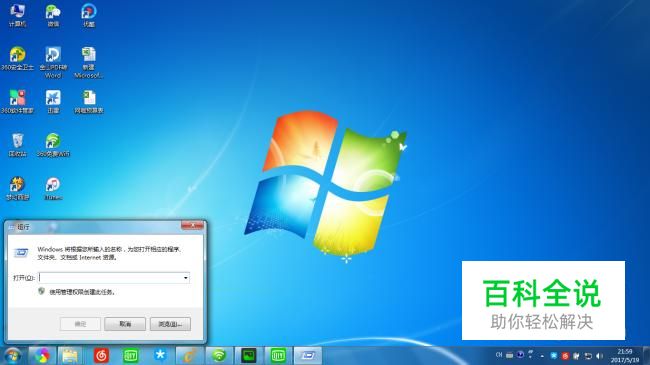The width and height of the screenshot is (650, 365).
Task: Open the blue star app in taskbar
Action: point(160,355)
